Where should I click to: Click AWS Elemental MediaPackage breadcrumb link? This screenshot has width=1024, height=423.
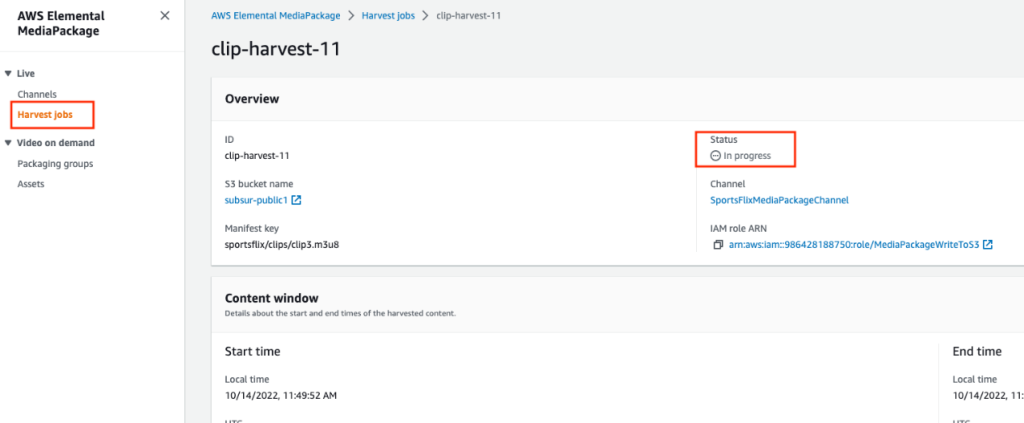point(276,16)
